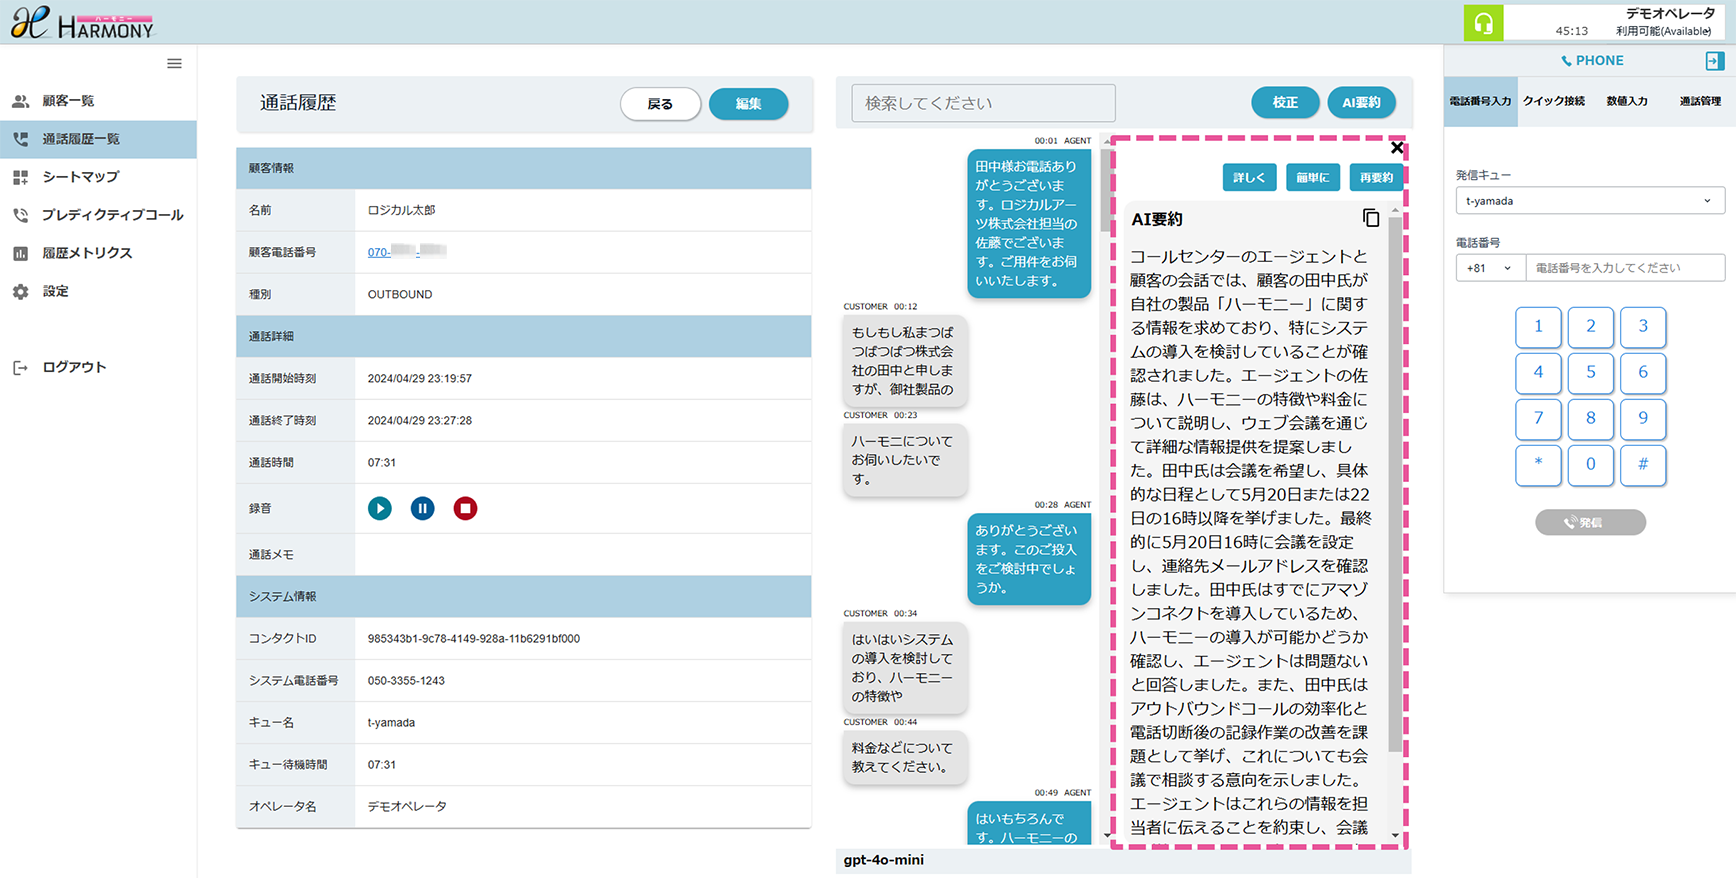
Task: Open 設定 from the sidebar
Action: pyautogui.click(x=55, y=292)
